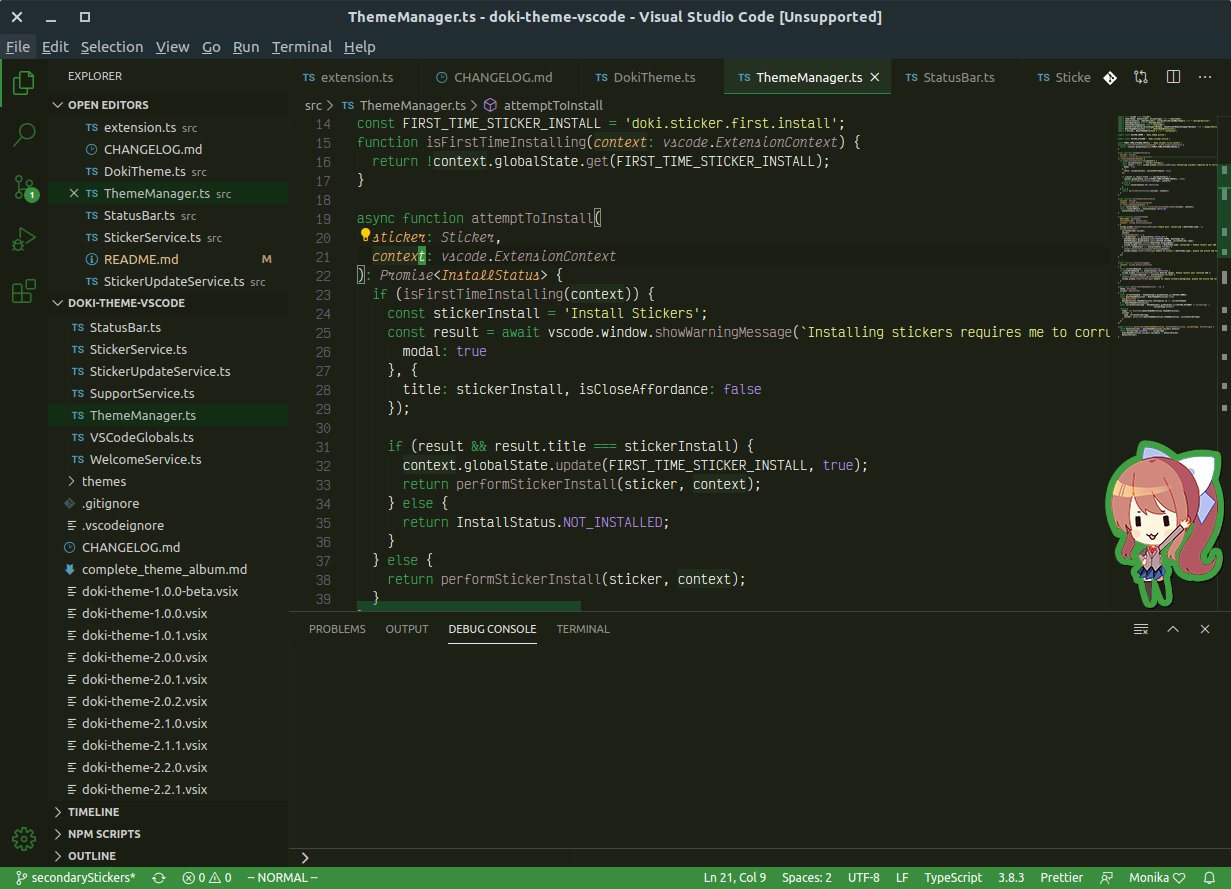This screenshot has width=1231, height=889.
Task: Open the Search view in activity bar
Action: point(24,134)
